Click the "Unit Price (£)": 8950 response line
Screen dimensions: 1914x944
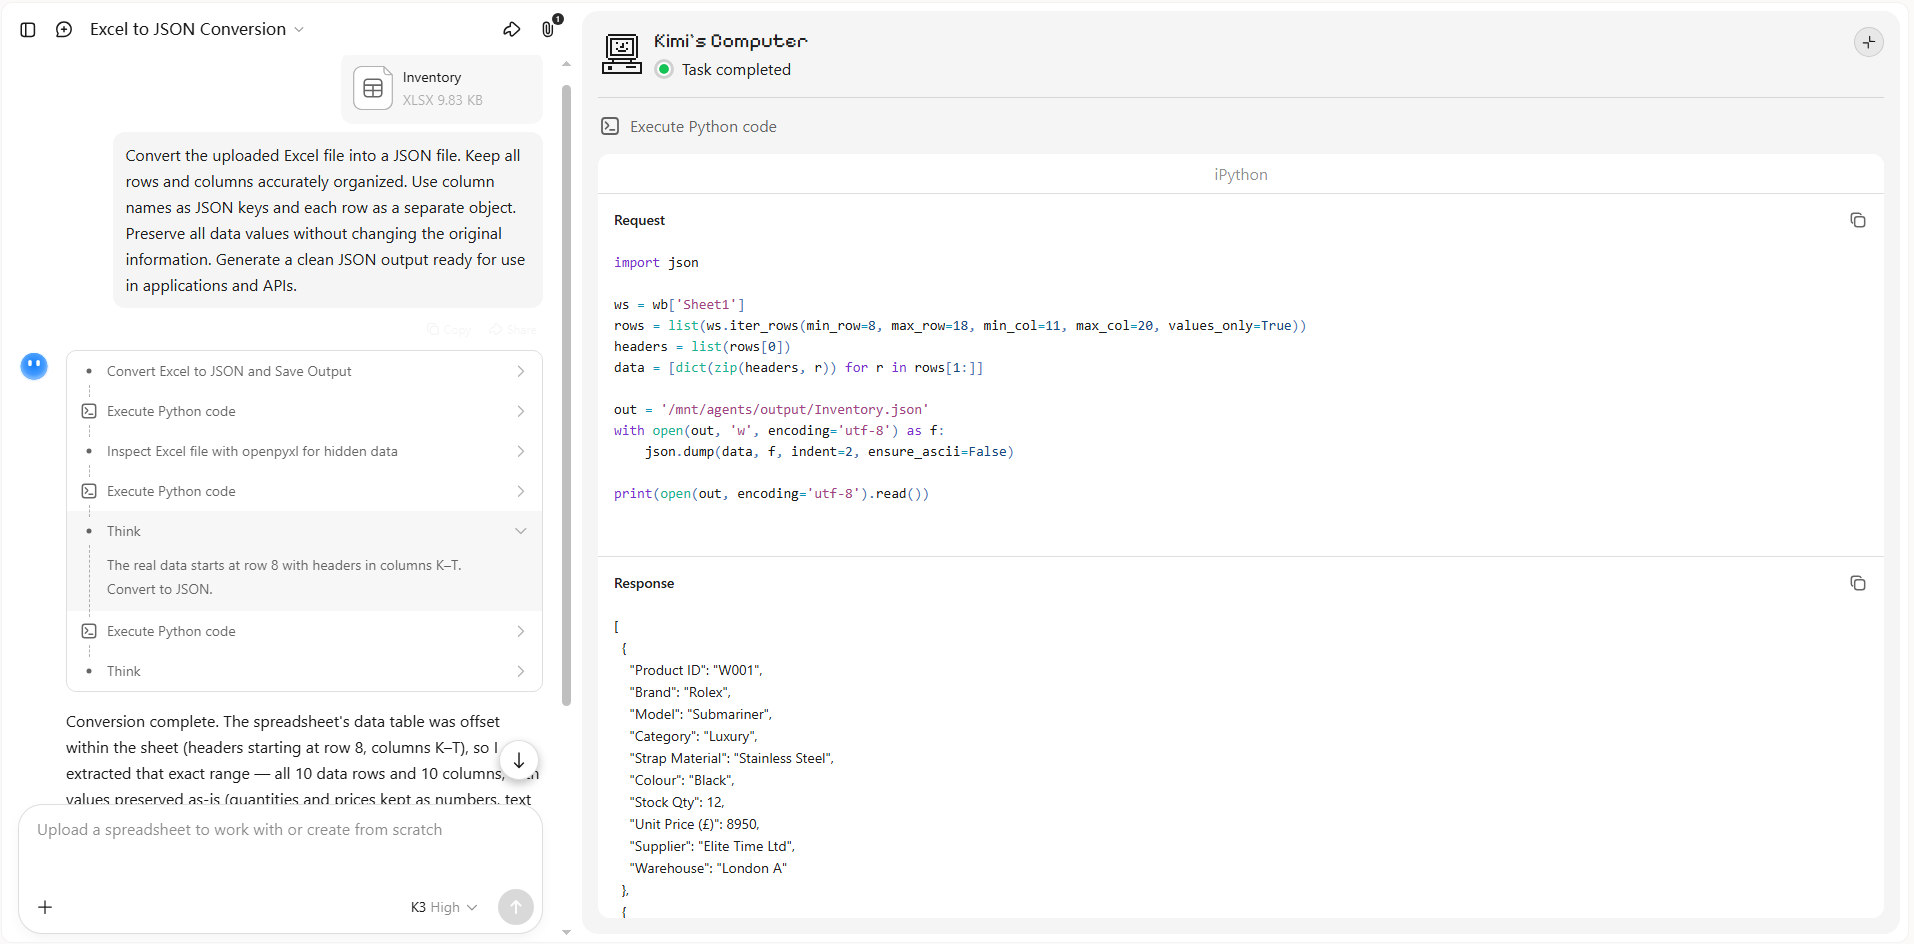pyautogui.click(x=695, y=824)
